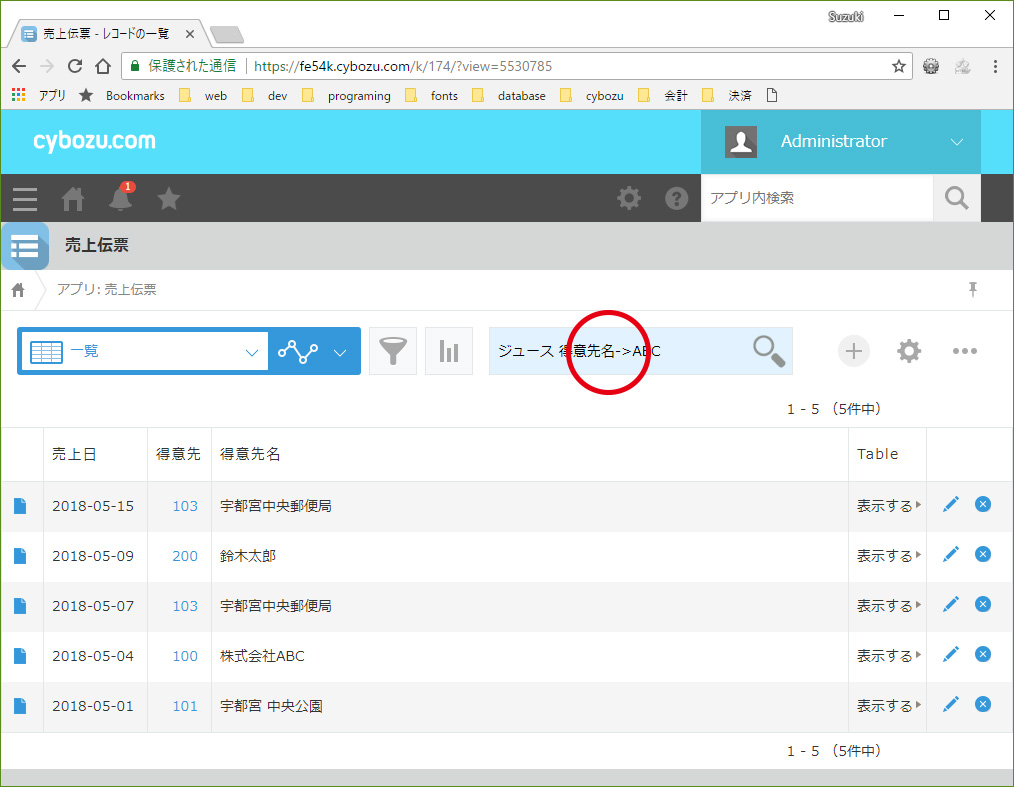This screenshot has width=1014, height=787.
Task: Expand the graph view dropdown arrow
Action: point(340,352)
